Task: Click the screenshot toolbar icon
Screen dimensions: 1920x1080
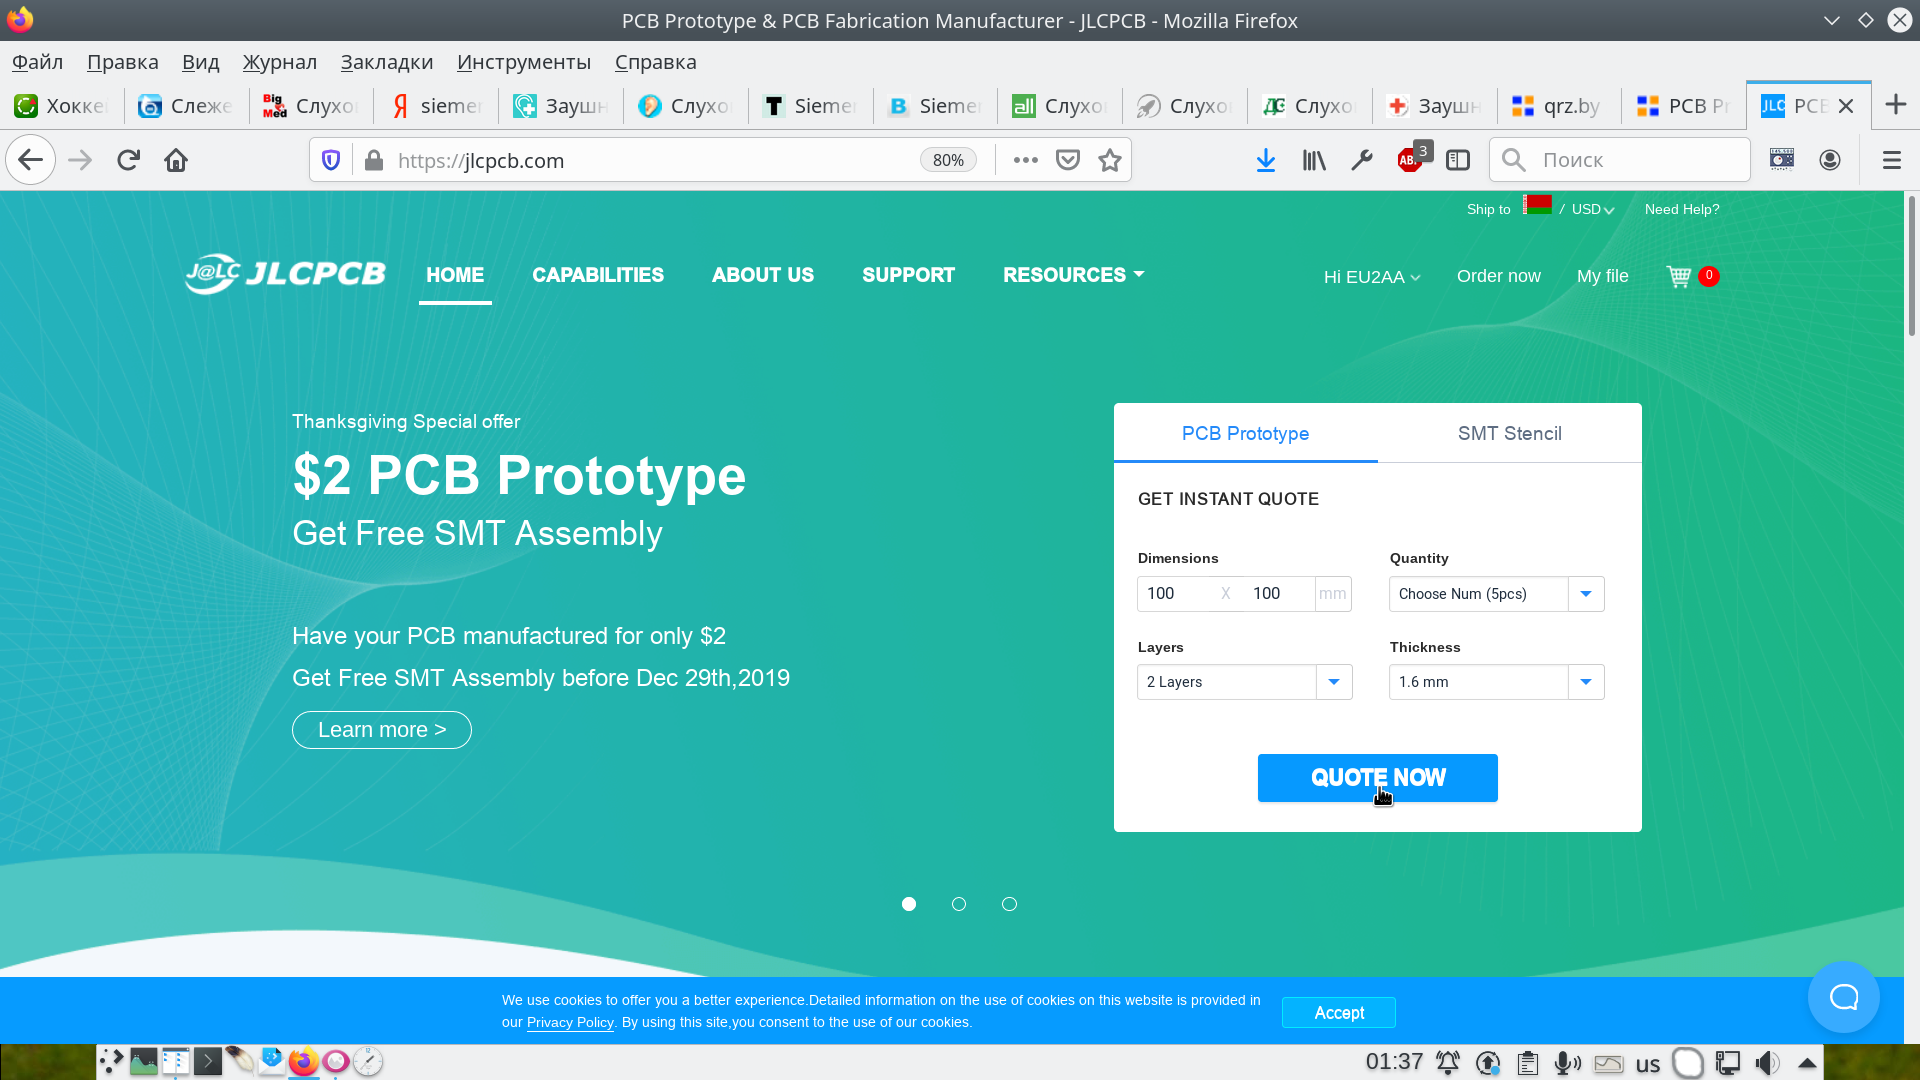Action: point(1782,160)
